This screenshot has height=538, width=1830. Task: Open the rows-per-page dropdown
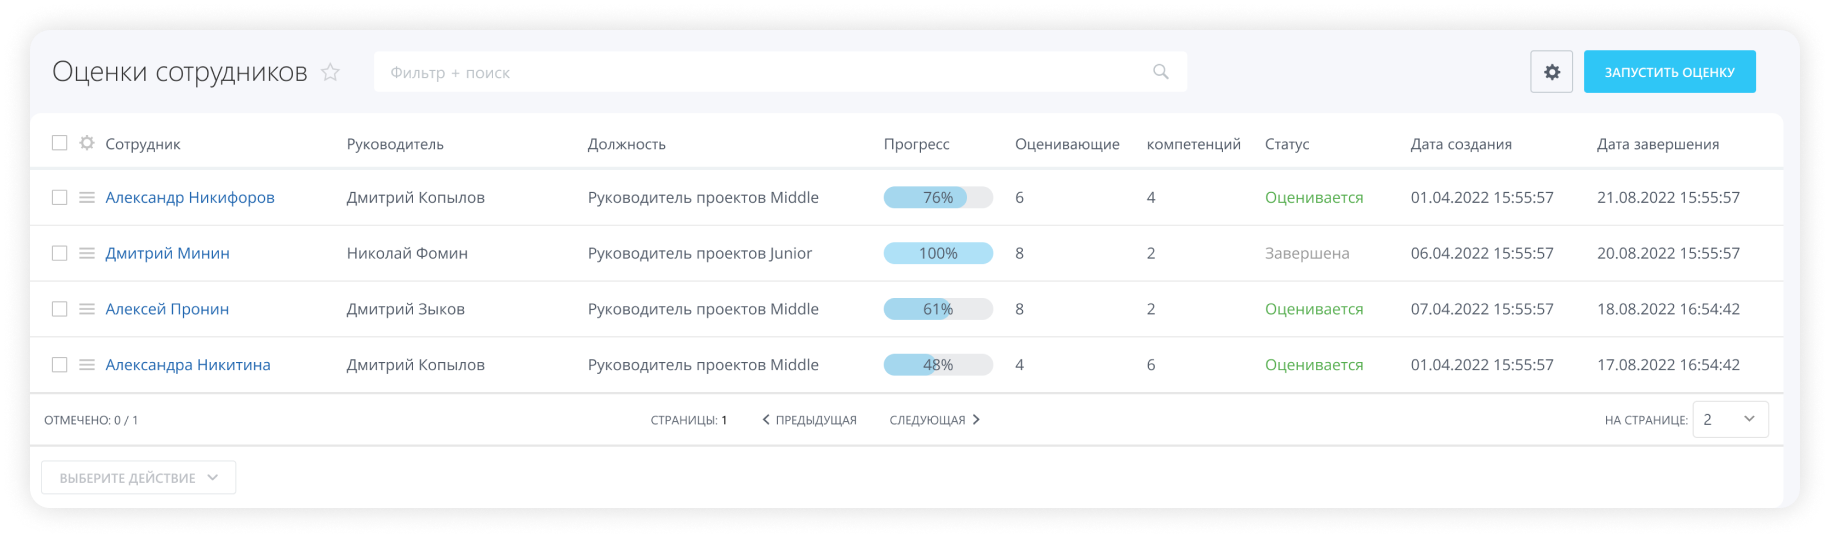[1730, 420]
